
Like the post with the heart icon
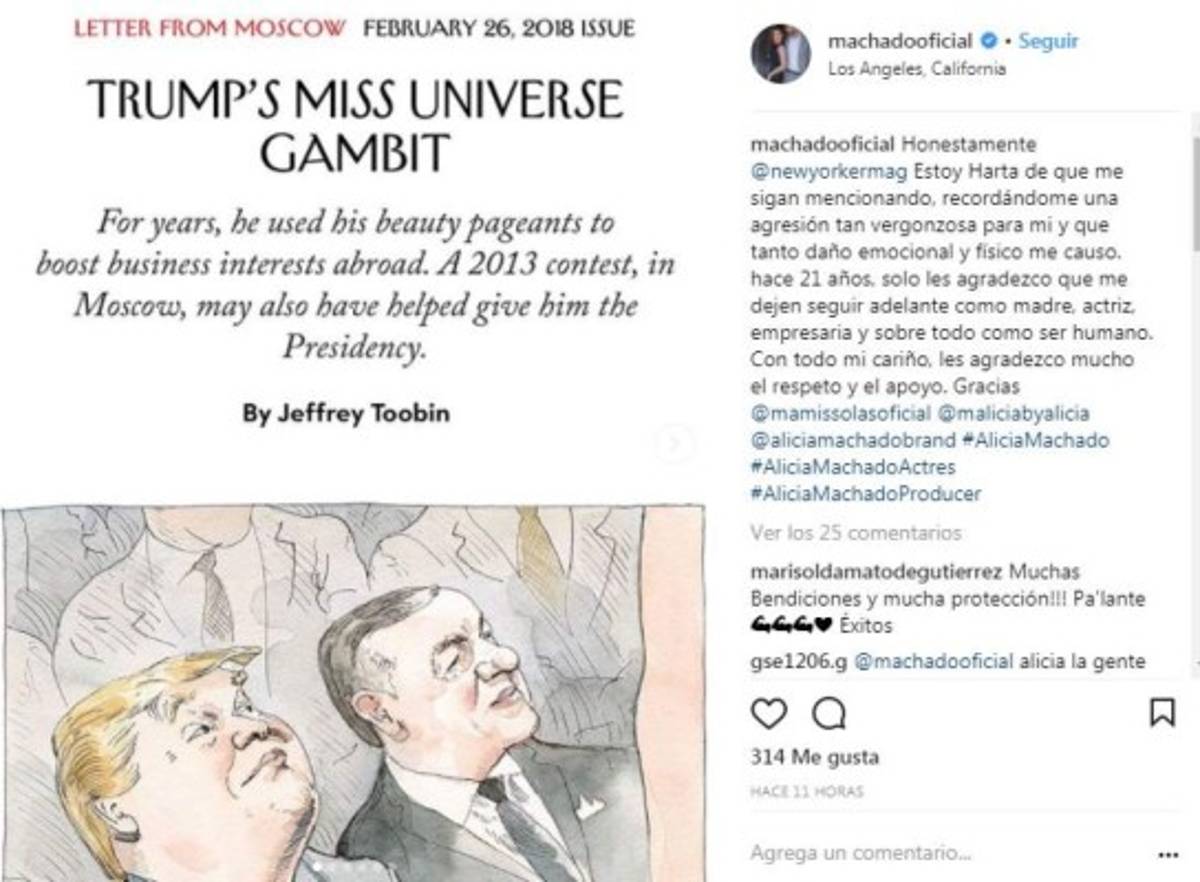click(768, 714)
